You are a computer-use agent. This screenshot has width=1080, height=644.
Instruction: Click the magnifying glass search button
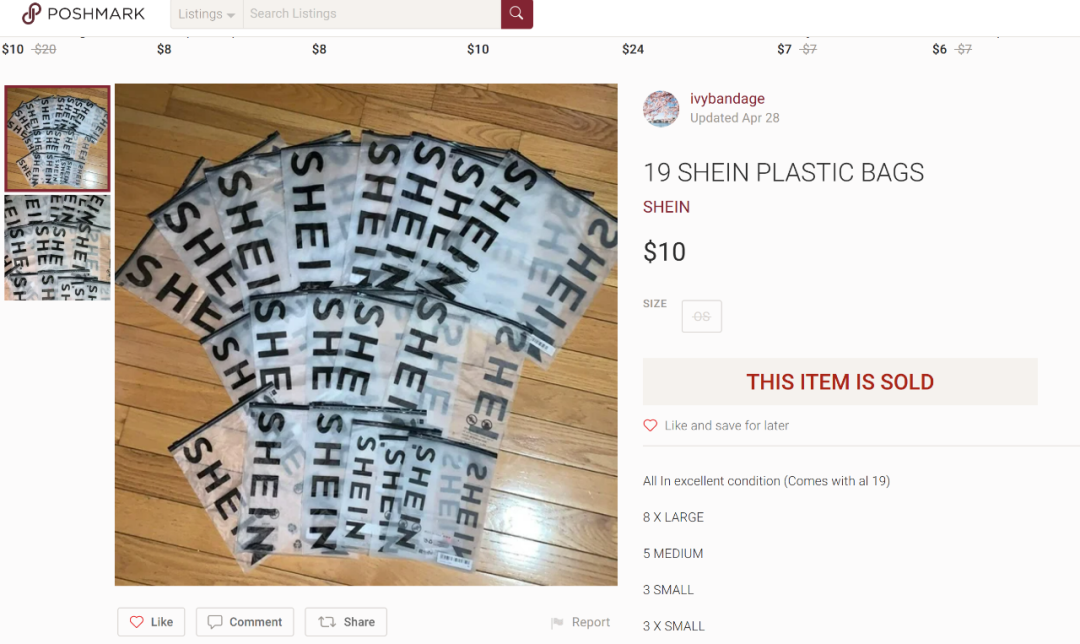coord(517,14)
